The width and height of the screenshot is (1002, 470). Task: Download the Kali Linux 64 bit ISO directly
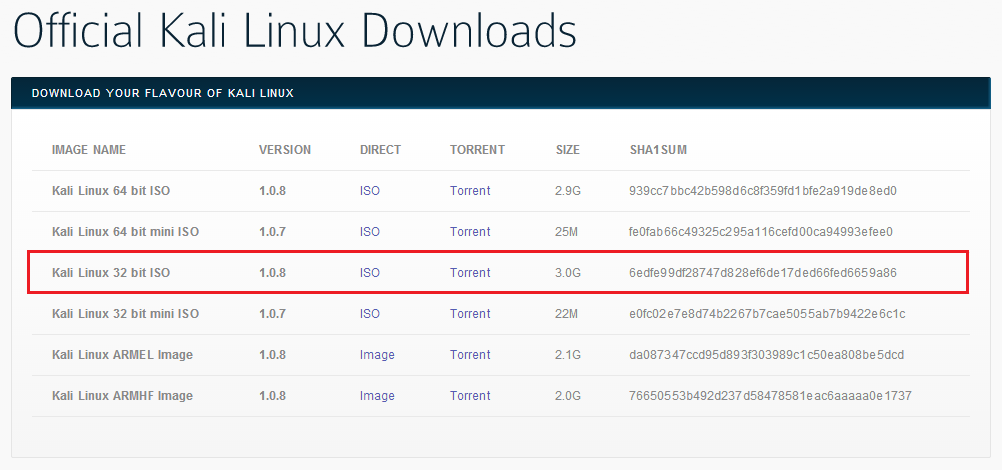coord(369,191)
